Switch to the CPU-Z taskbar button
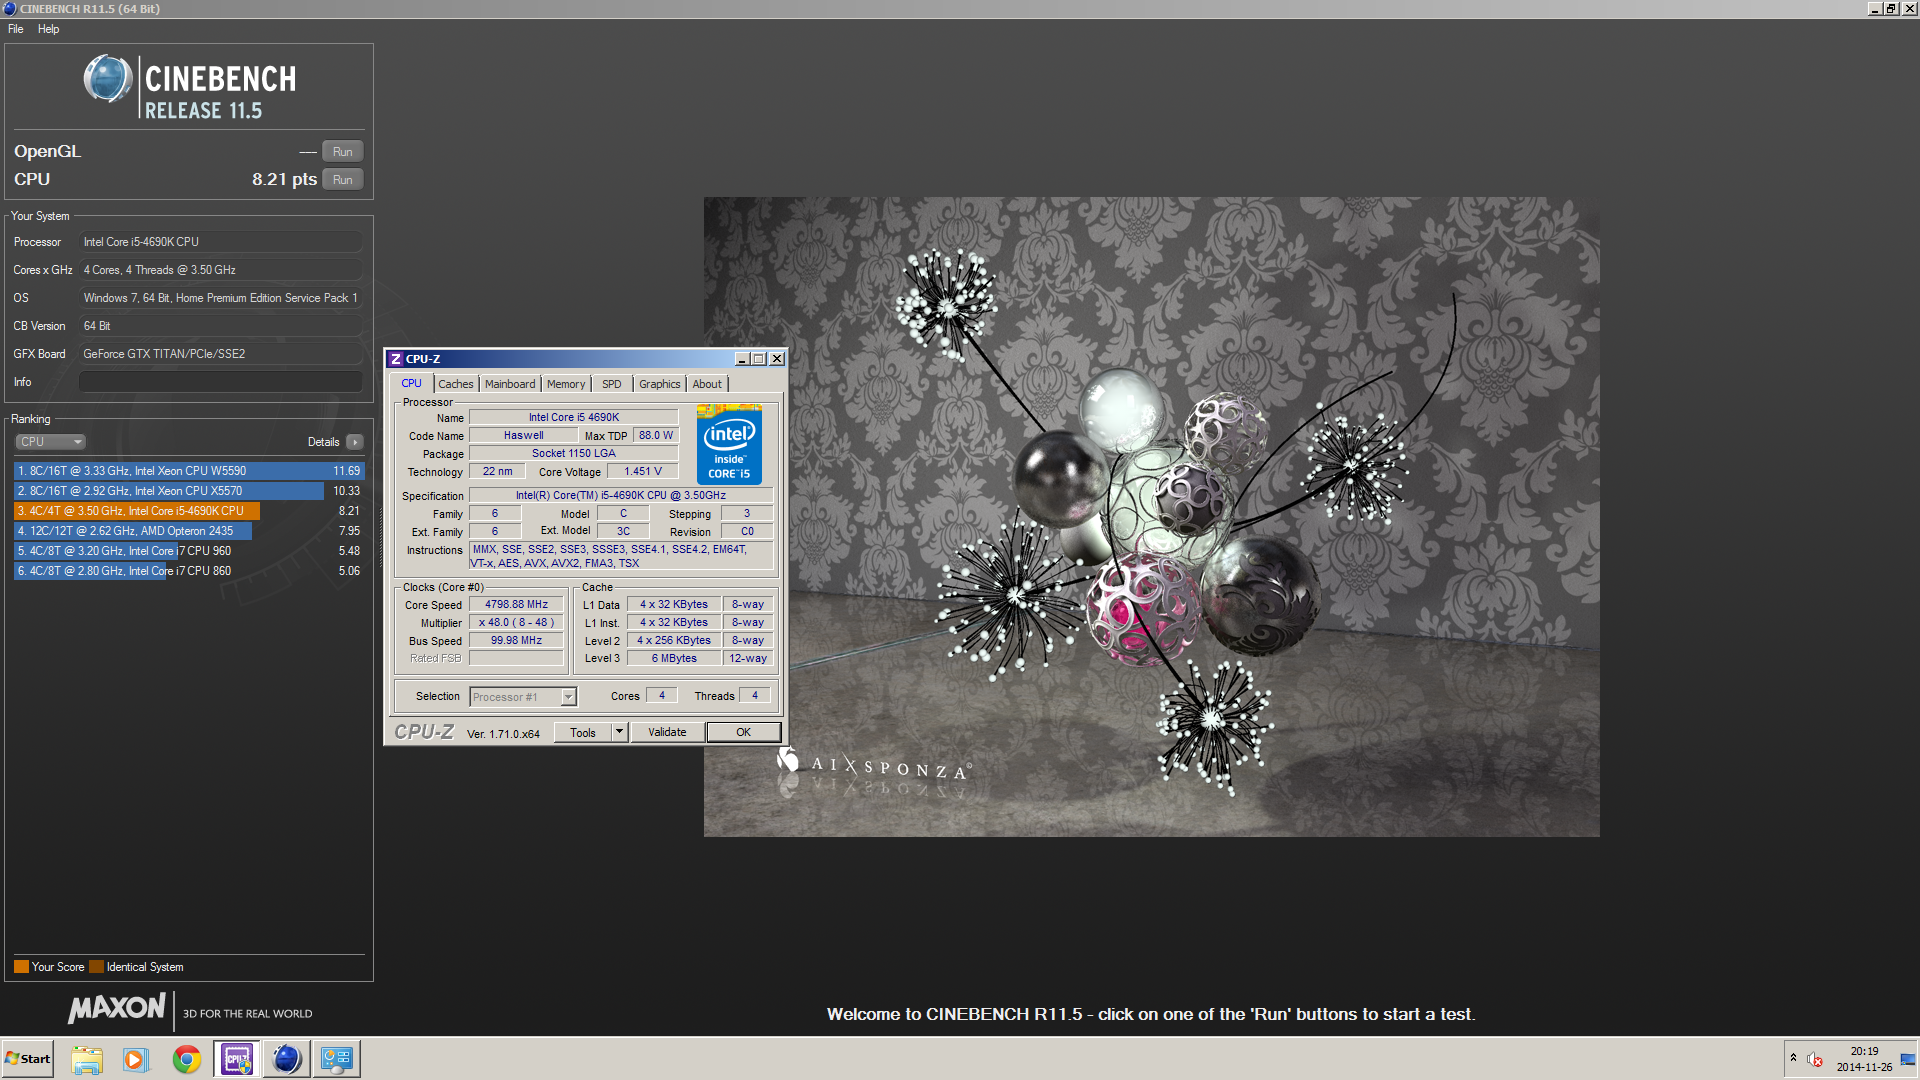 coord(237,1059)
